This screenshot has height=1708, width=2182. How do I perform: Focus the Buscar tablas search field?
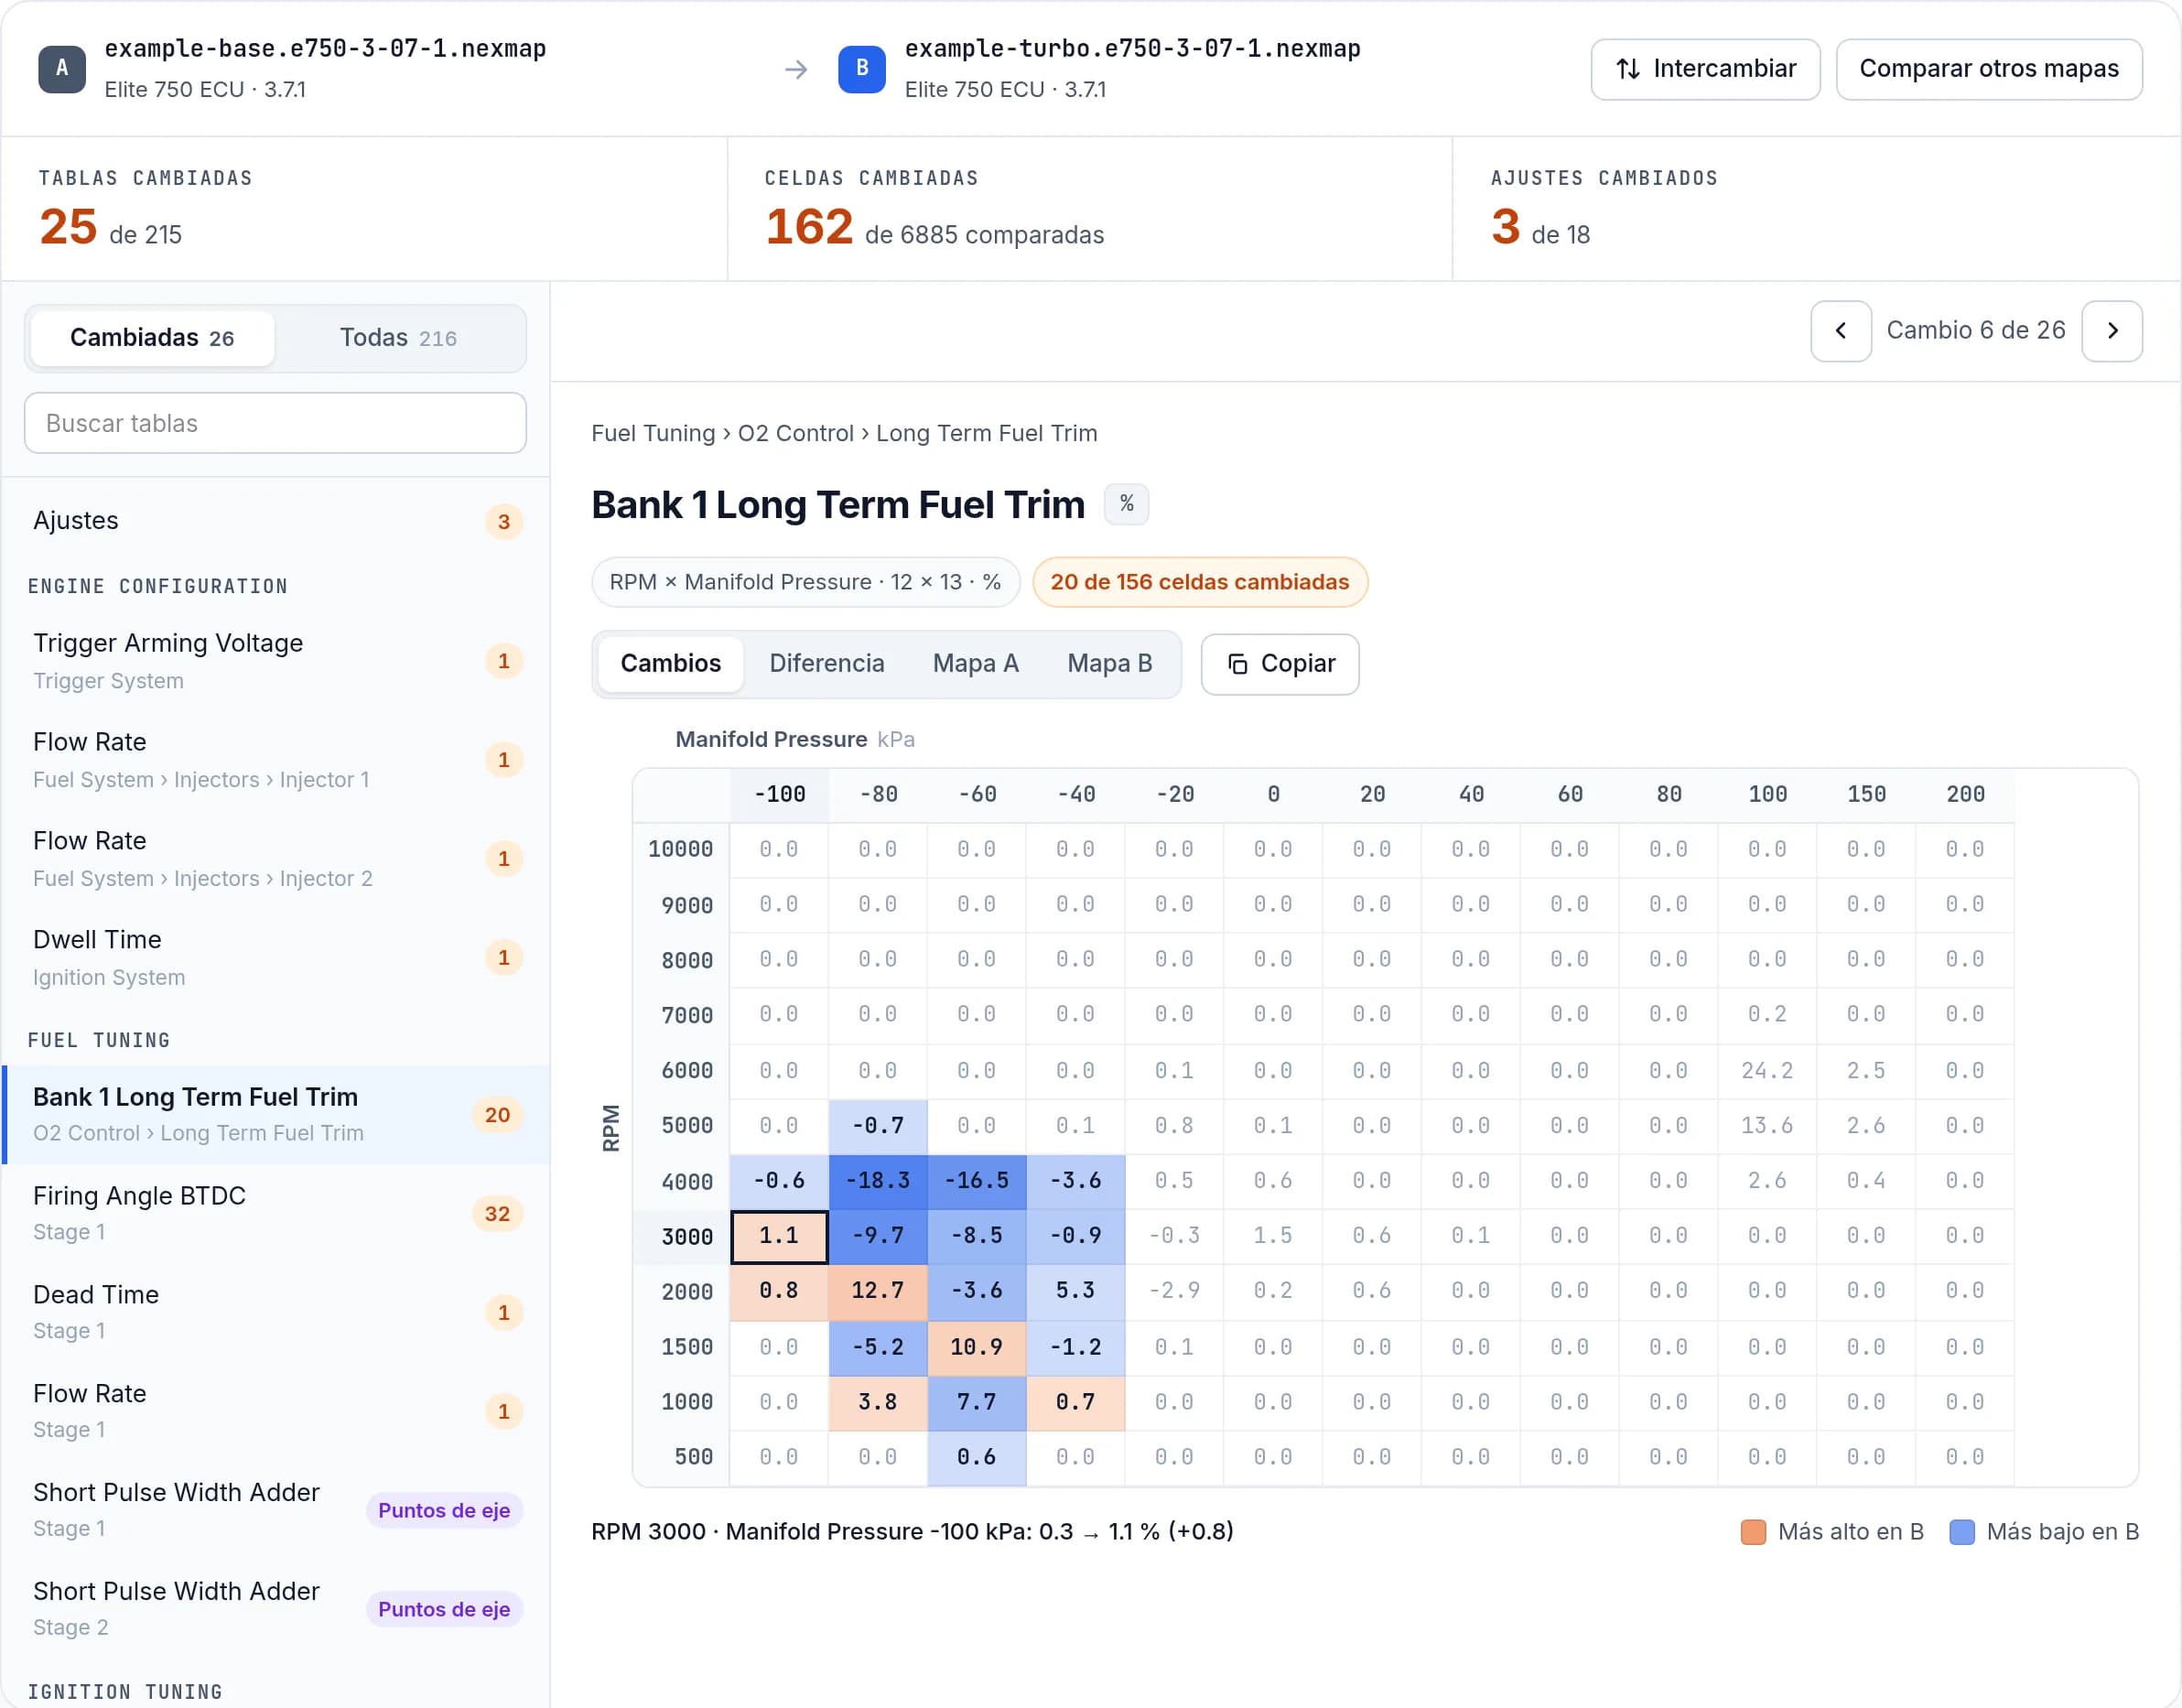pyautogui.click(x=275, y=423)
